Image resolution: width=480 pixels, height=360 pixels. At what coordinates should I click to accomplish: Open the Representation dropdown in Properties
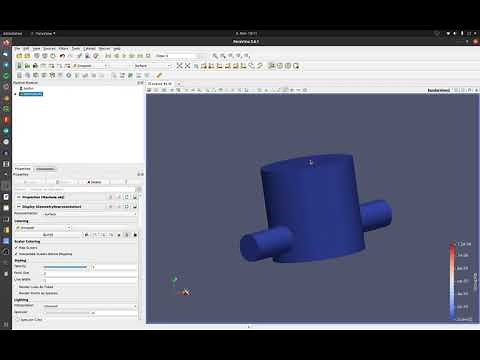(89, 214)
